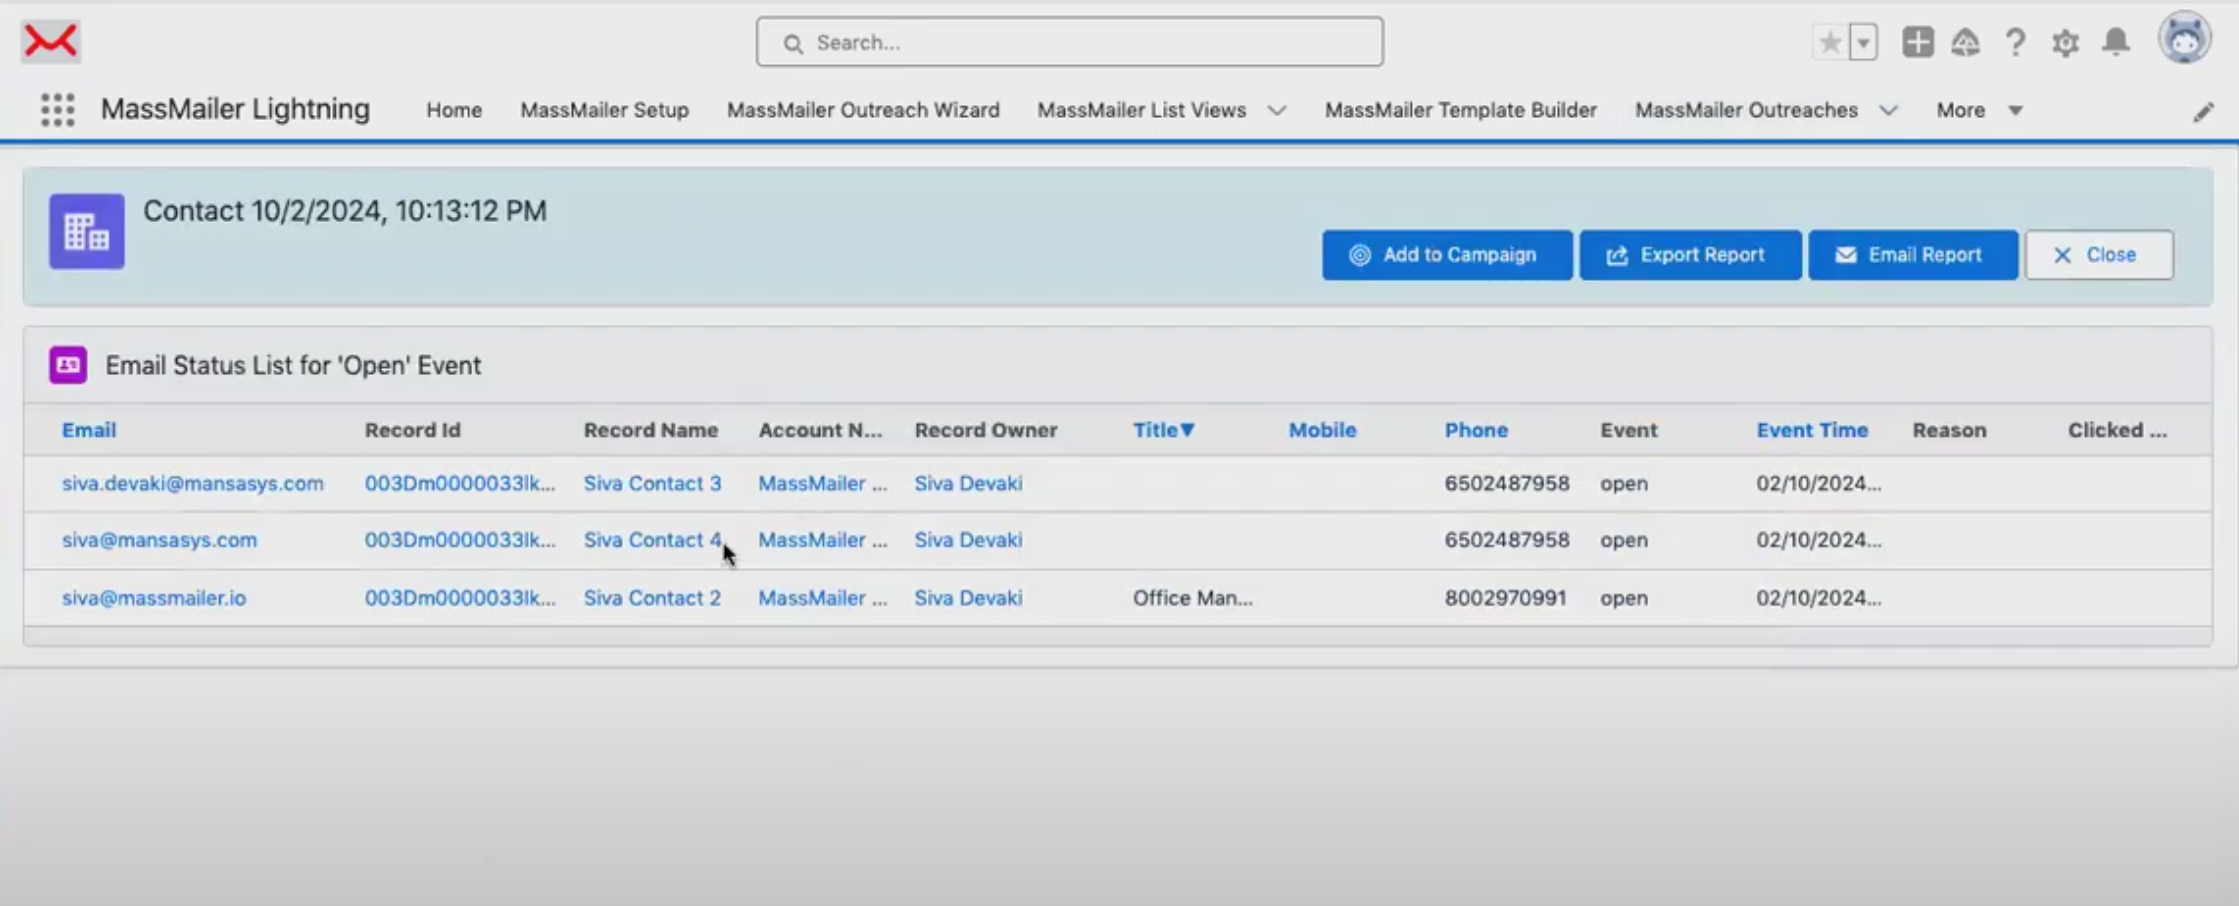Image resolution: width=2239 pixels, height=906 pixels.
Task: Click the magenta Email Status List icon
Action: tap(68, 365)
